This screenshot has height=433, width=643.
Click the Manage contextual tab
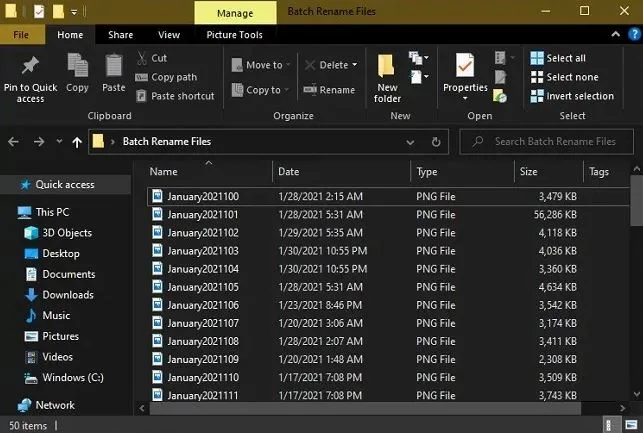point(235,13)
